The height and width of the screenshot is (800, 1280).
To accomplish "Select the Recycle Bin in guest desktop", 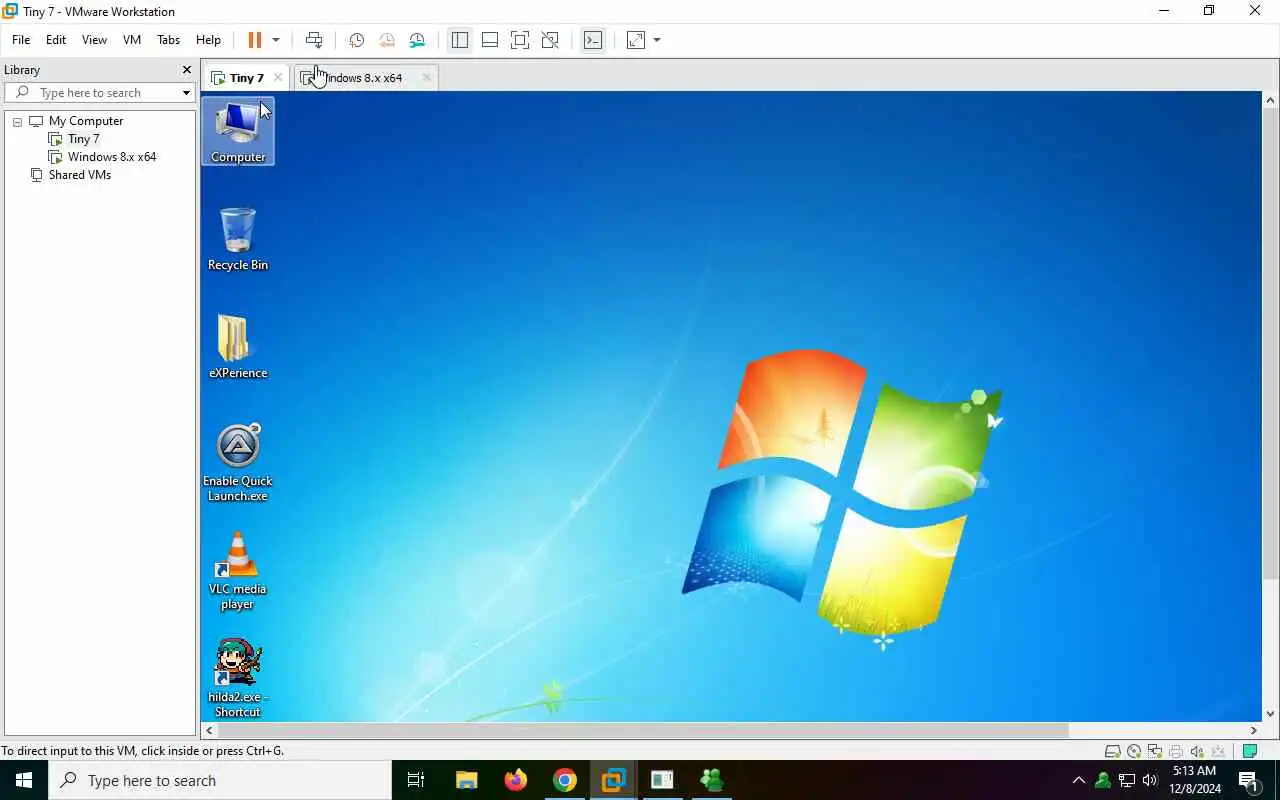I will point(238,239).
